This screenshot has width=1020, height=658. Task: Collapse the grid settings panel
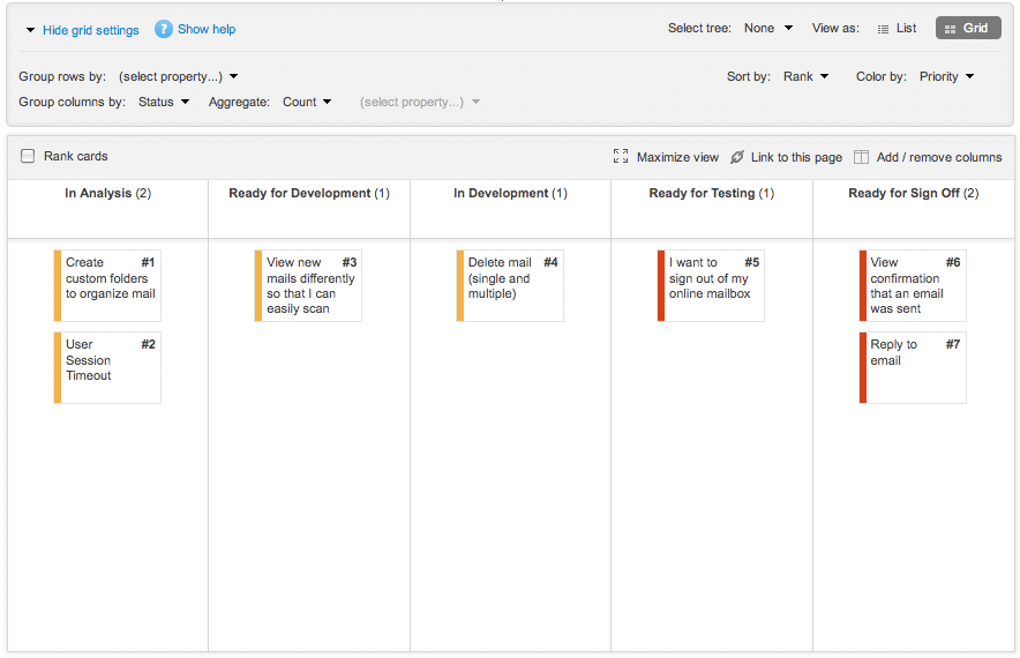(x=82, y=30)
